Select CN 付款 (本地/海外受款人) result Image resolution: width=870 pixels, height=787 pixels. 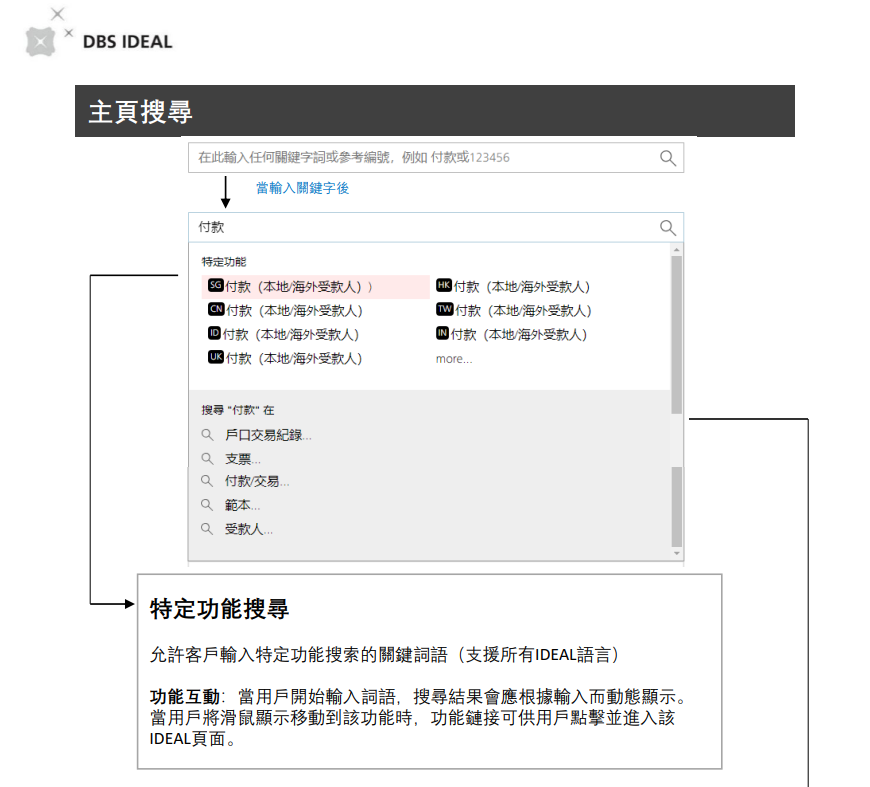285,311
